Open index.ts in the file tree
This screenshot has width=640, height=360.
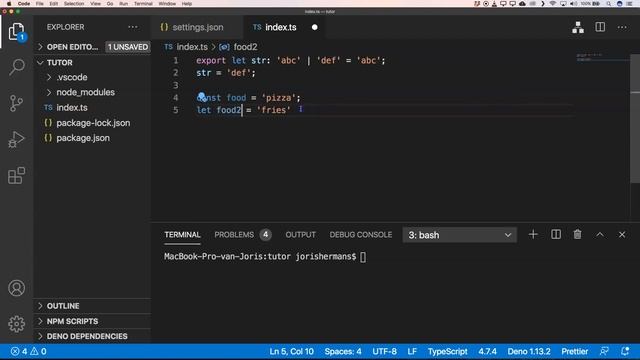tap(72, 107)
